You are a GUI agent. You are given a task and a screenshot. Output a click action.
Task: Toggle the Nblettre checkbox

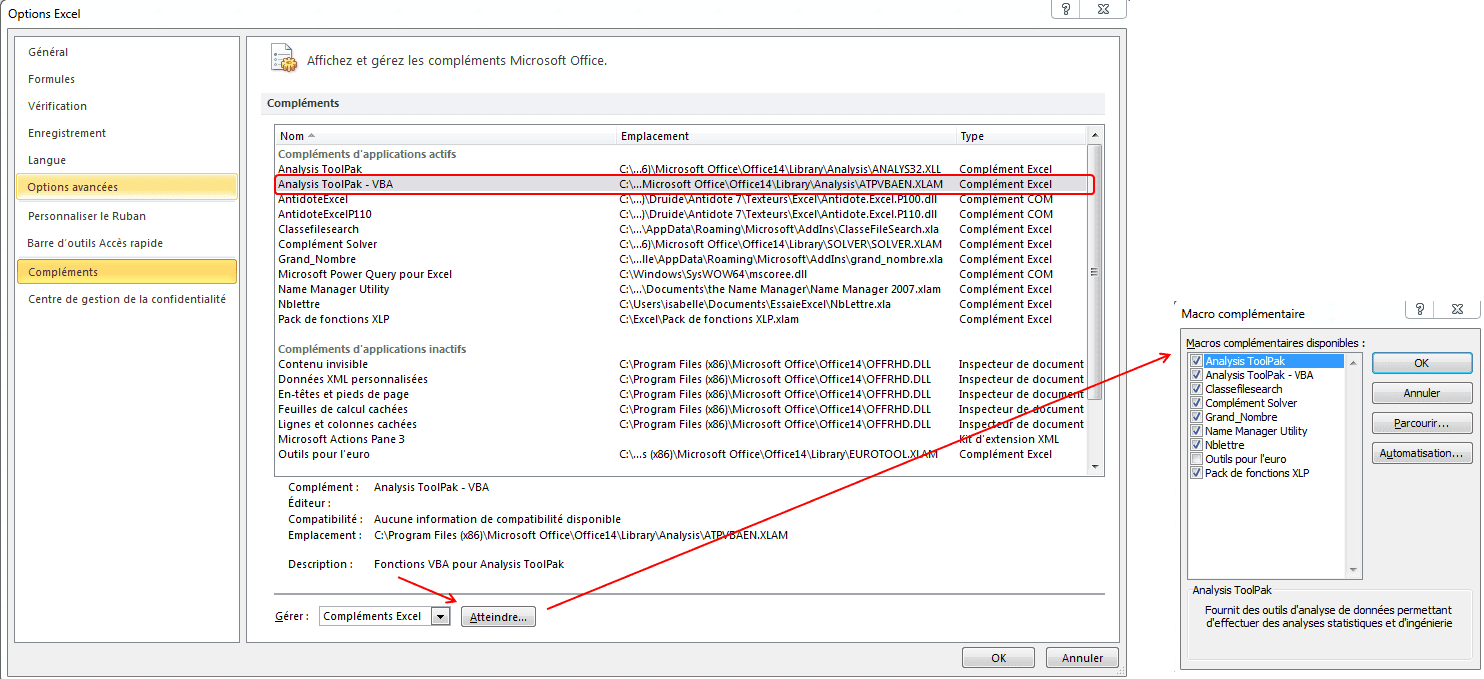[1196, 445]
